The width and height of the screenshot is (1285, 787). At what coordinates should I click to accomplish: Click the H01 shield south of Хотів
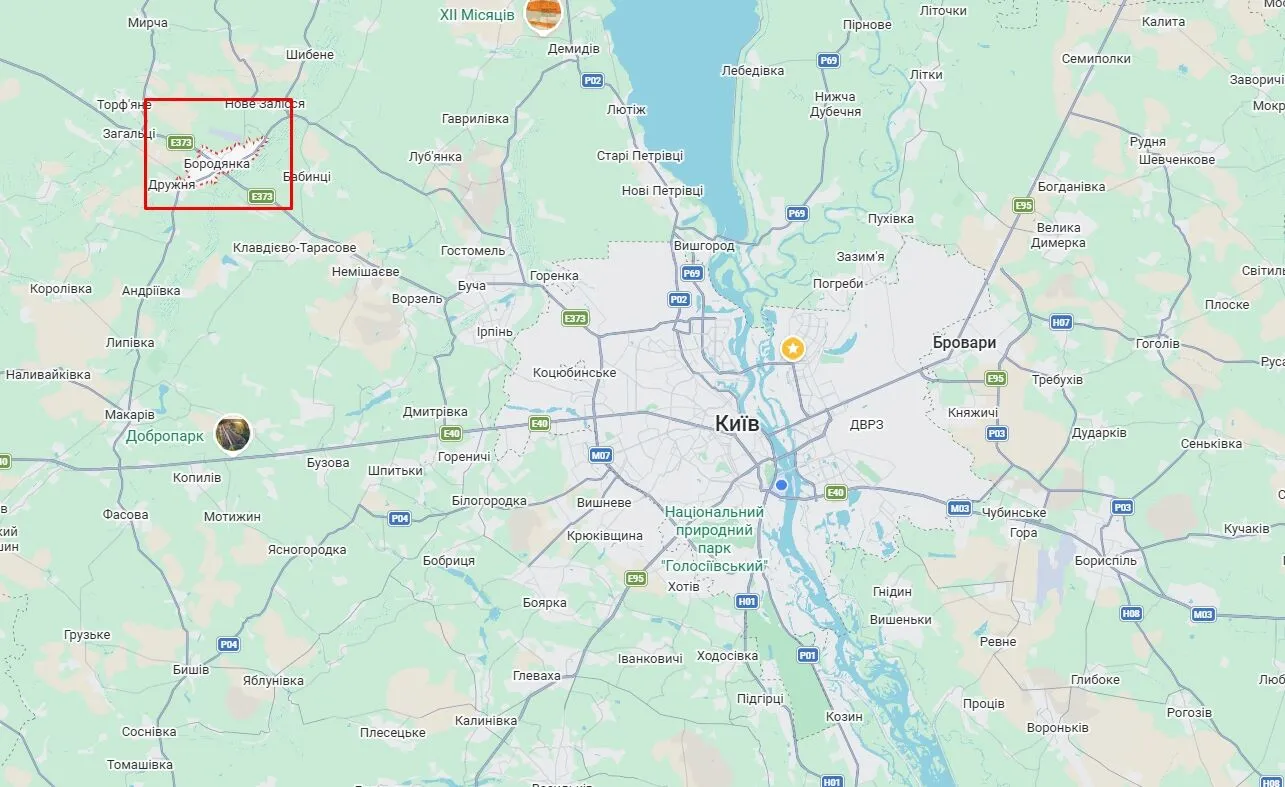pos(747,601)
